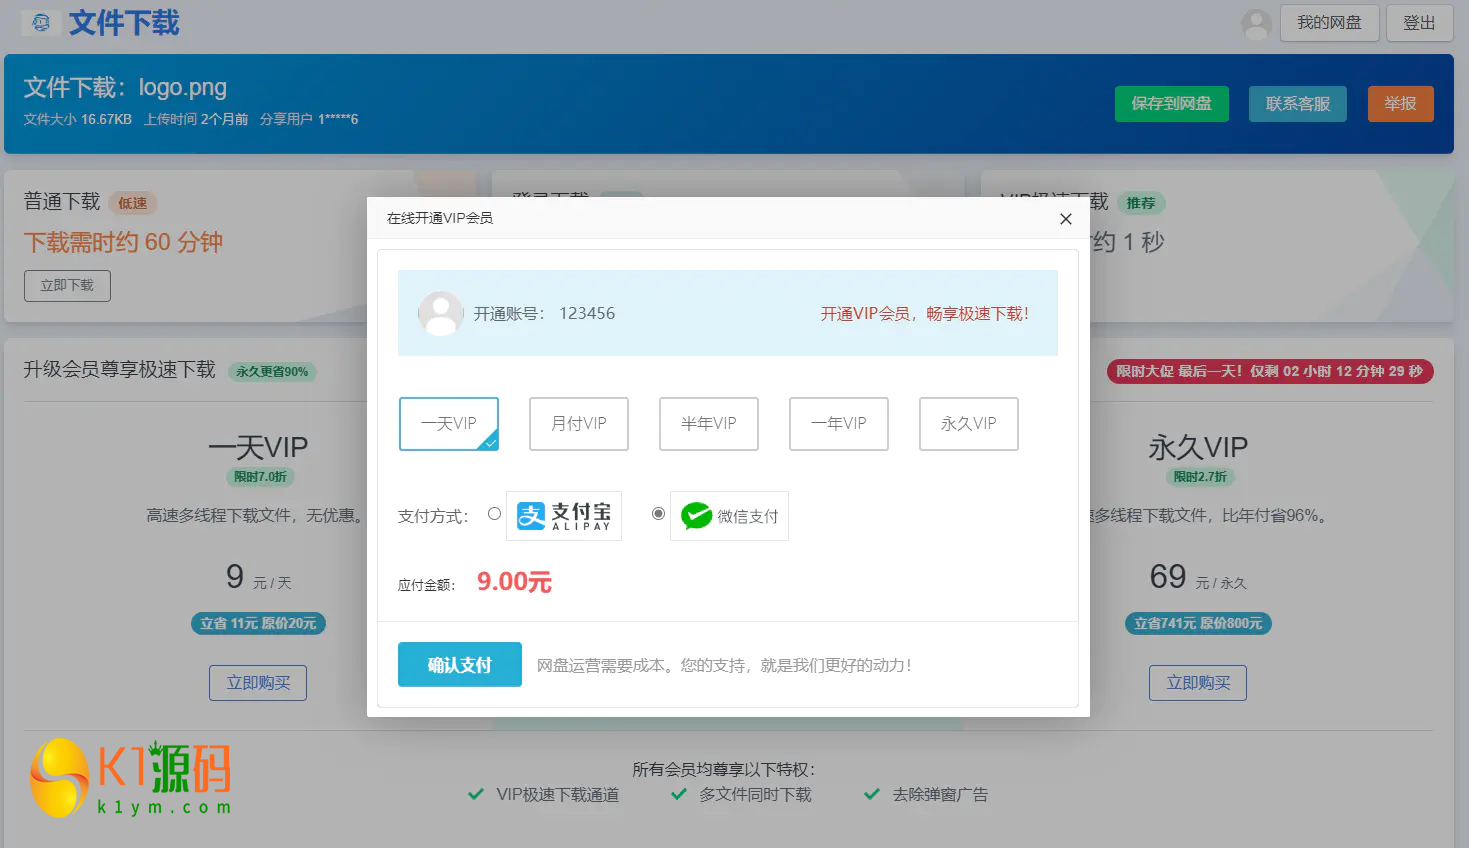Select the 微信支付 radio button

[658, 514]
